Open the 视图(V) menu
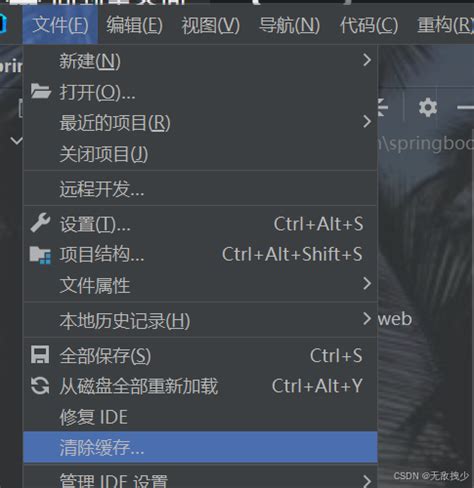The width and height of the screenshot is (474, 488). pyautogui.click(x=211, y=26)
